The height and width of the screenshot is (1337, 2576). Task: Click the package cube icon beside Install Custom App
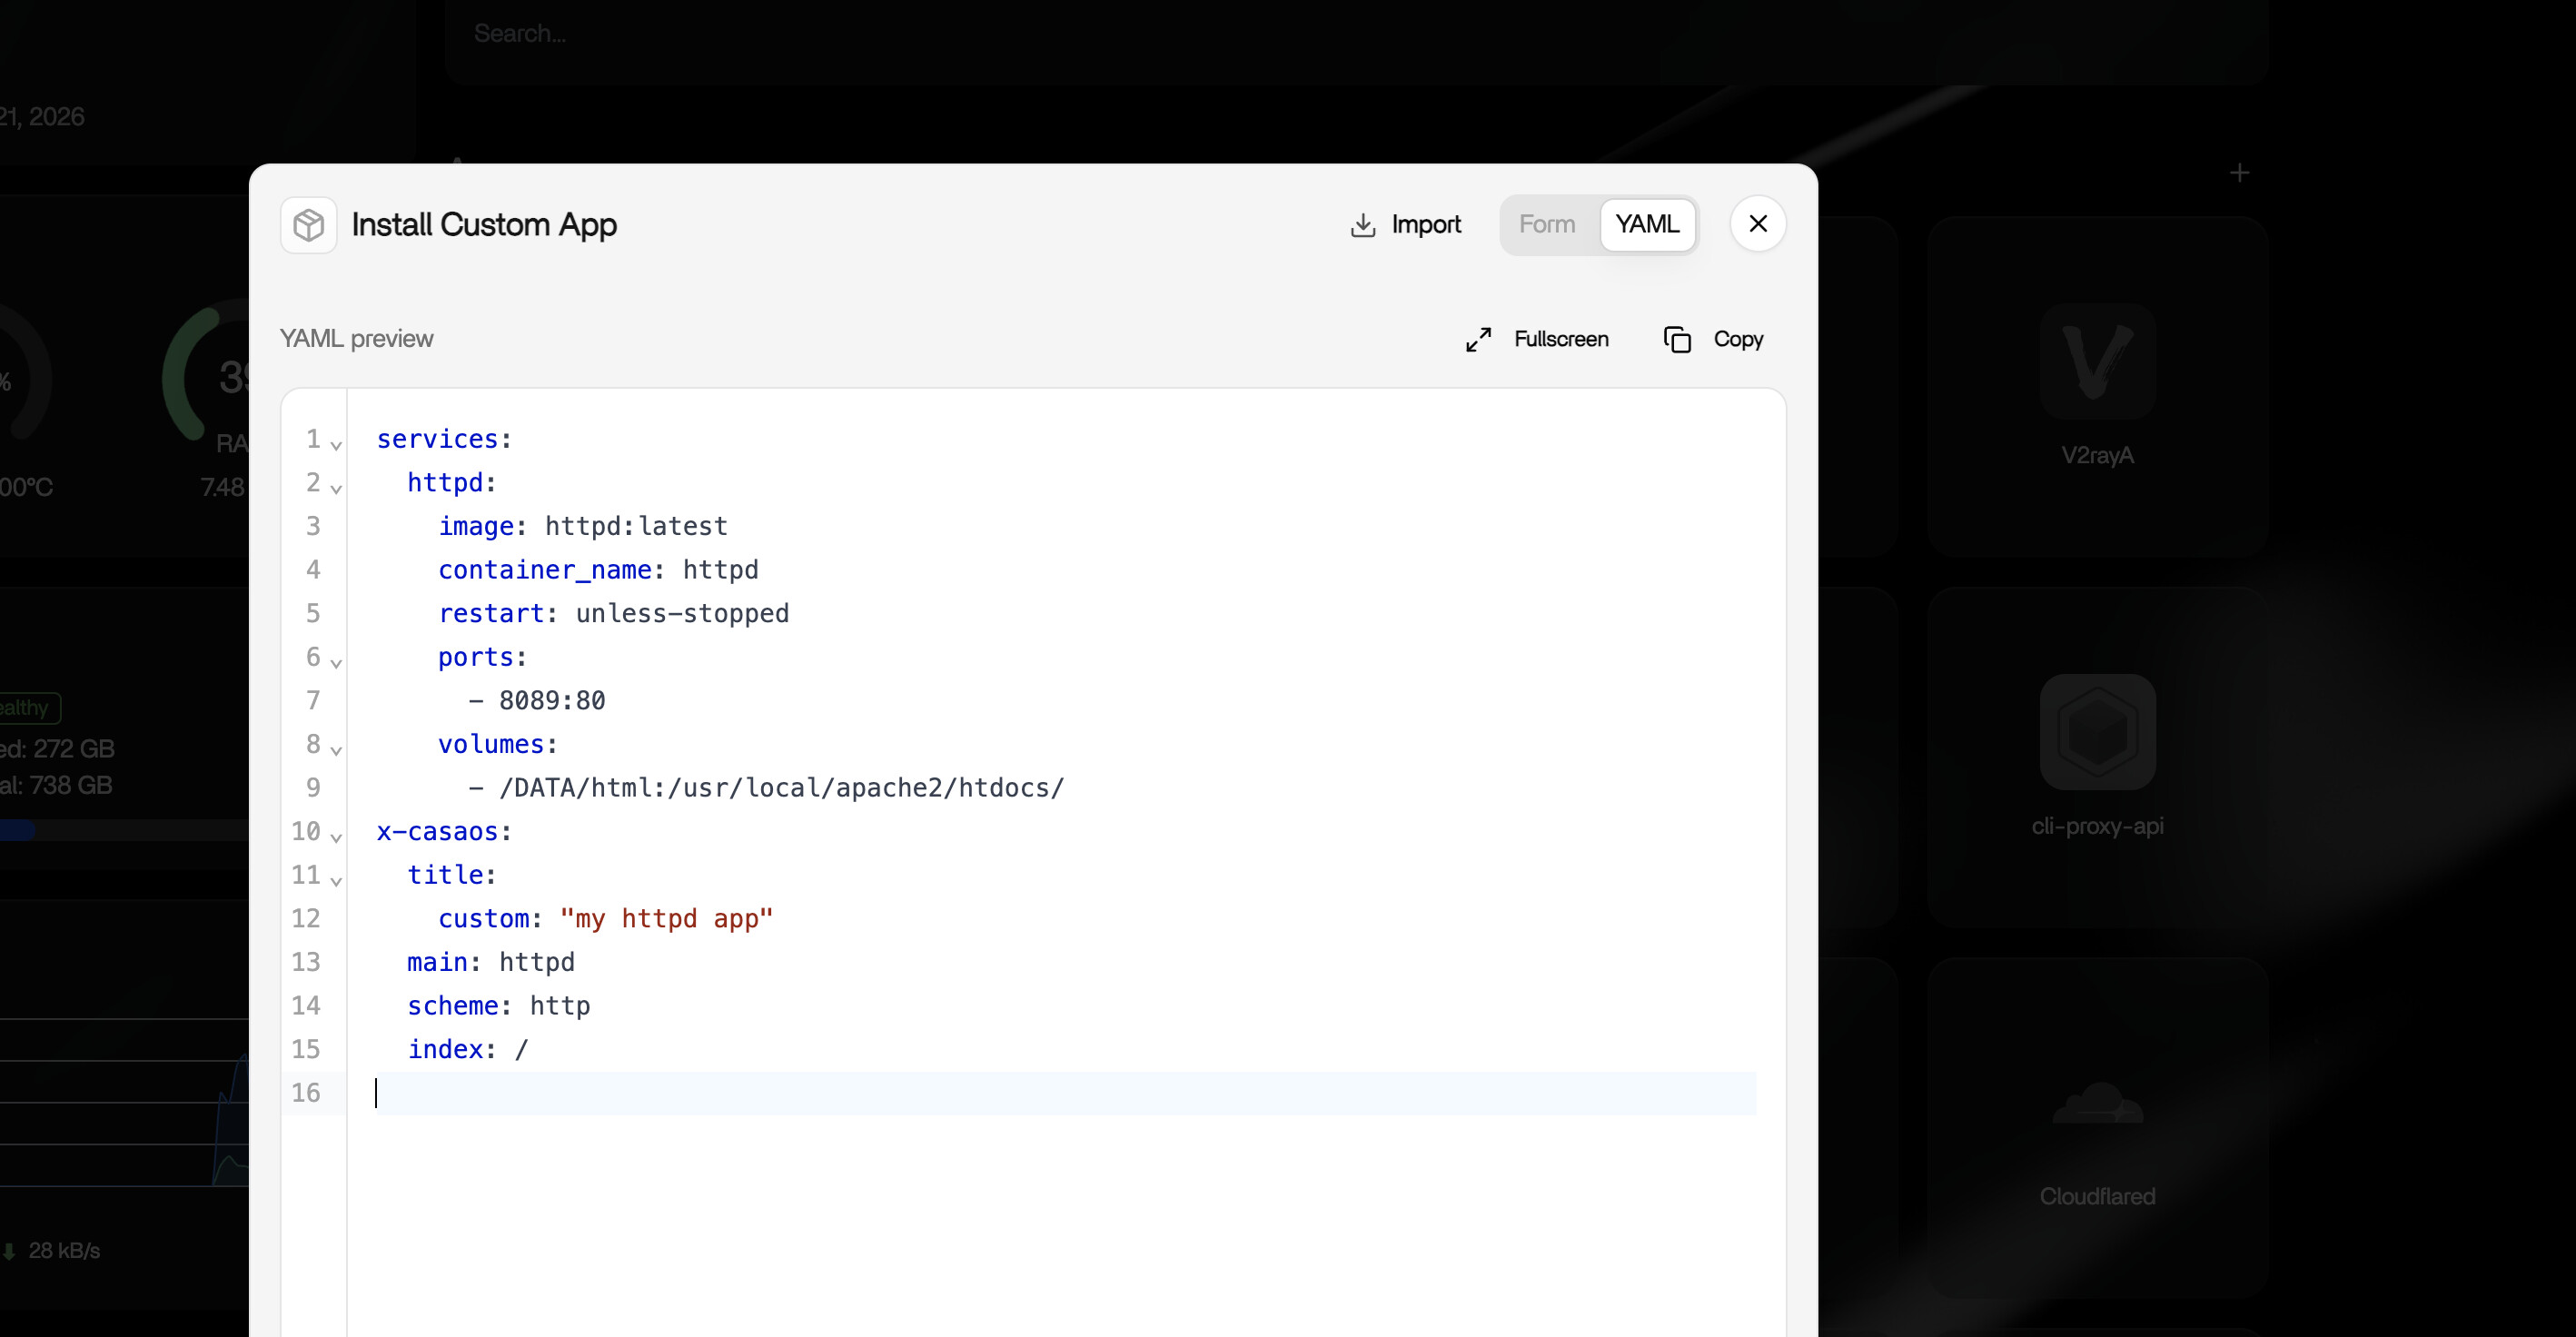tap(309, 225)
